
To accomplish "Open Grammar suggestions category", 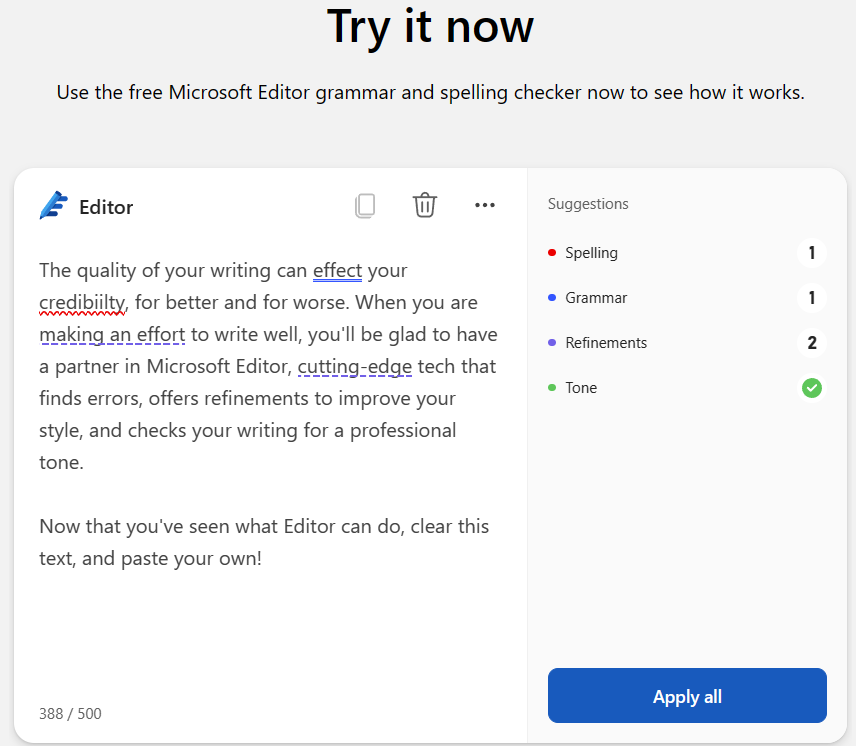I will click(x=687, y=298).
